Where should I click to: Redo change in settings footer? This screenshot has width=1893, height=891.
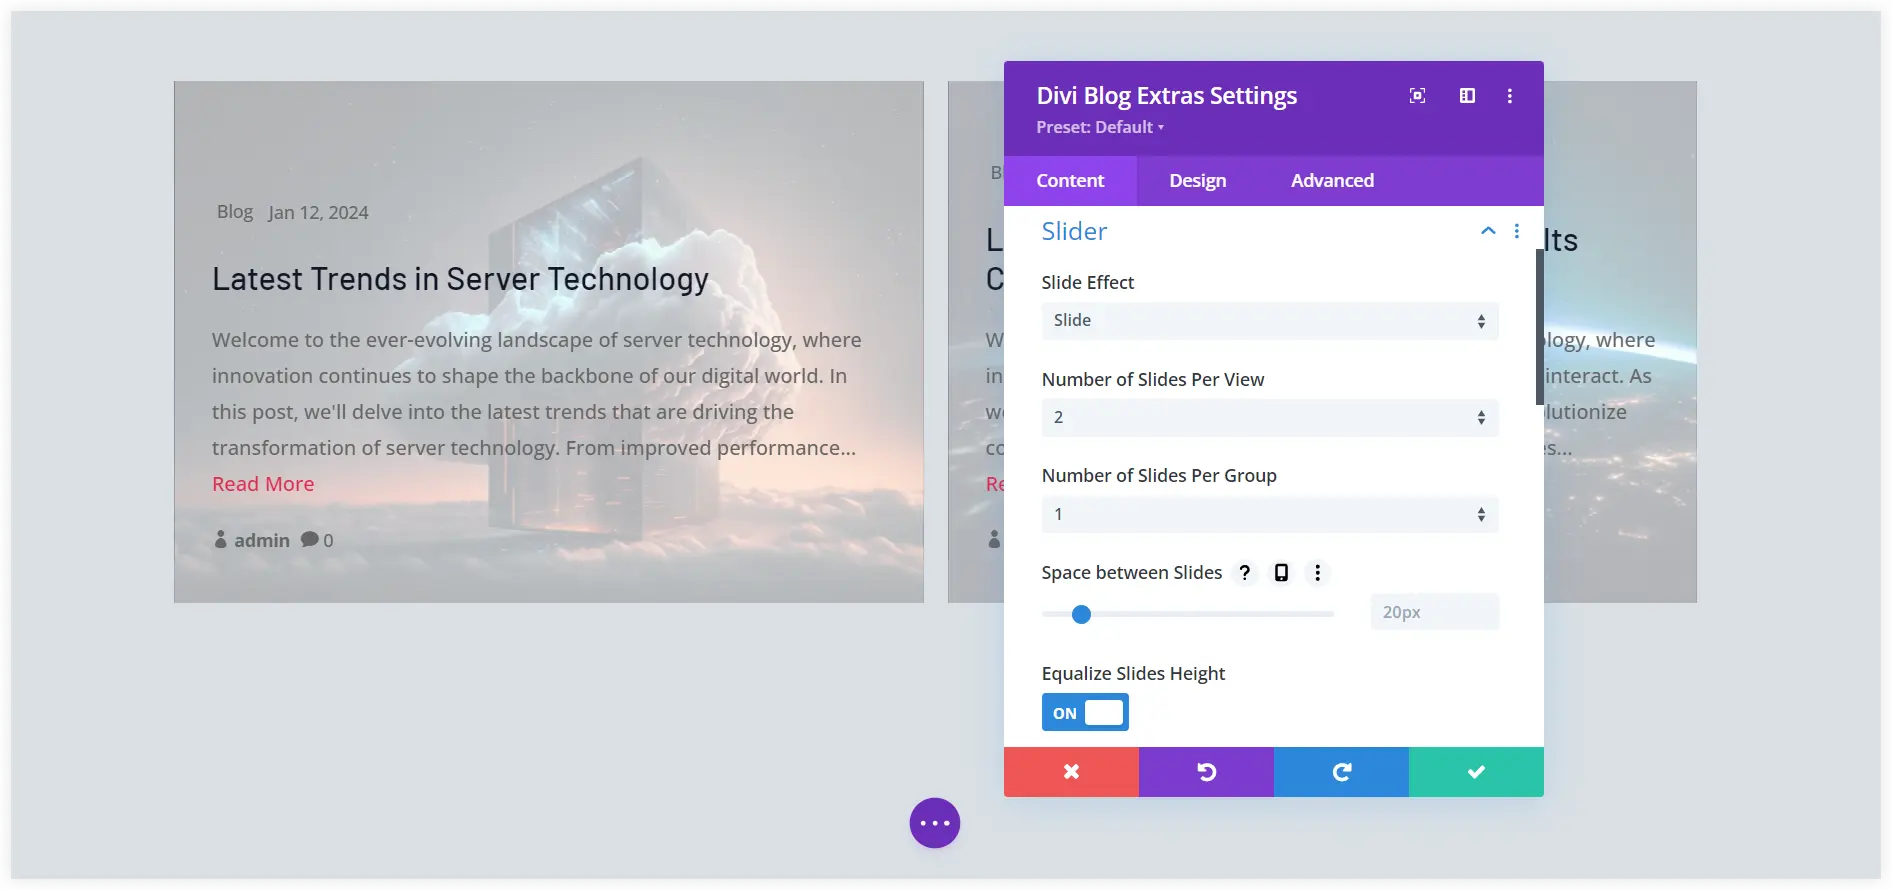(x=1341, y=772)
